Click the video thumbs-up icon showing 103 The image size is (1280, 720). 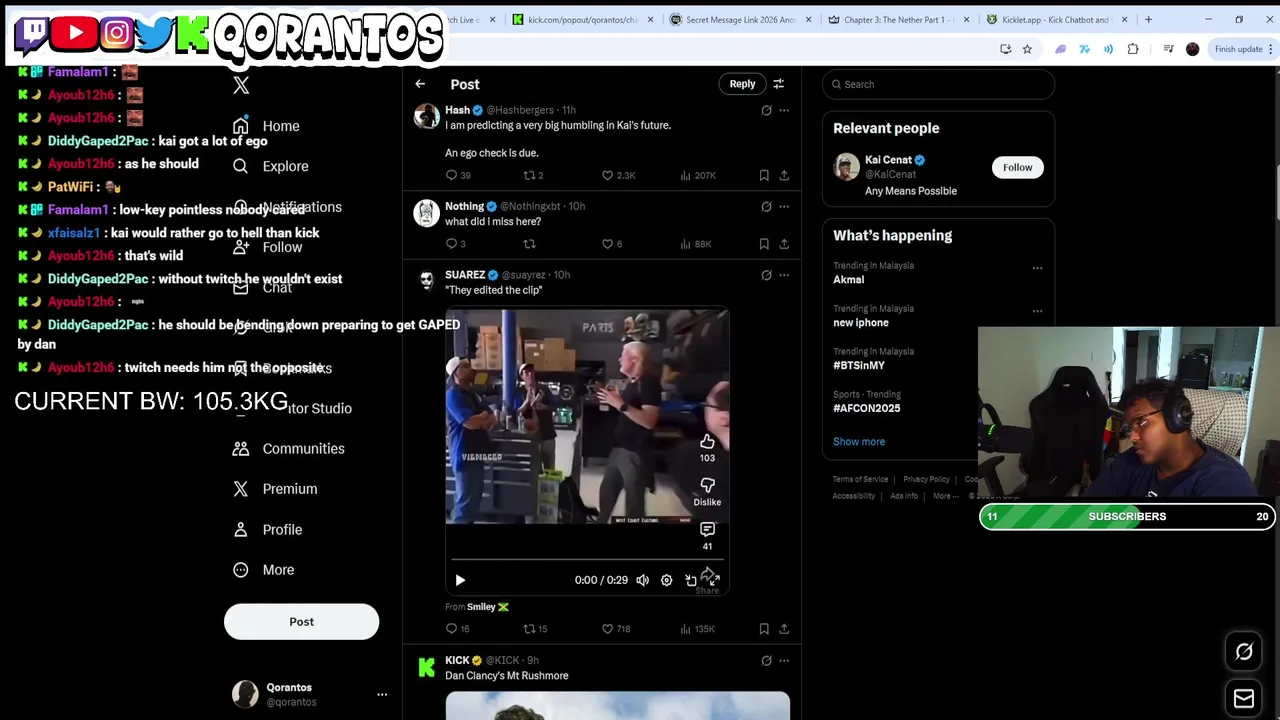tap(707, 442)
